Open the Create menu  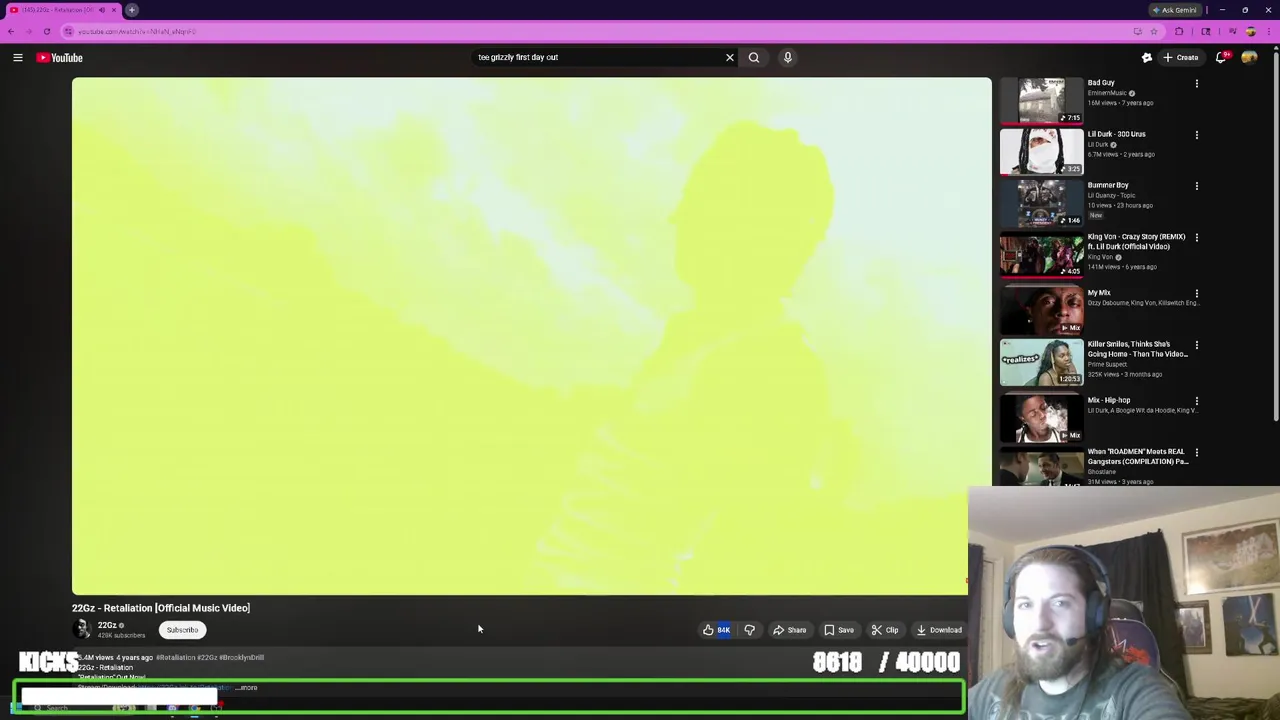pos(1180,58)
